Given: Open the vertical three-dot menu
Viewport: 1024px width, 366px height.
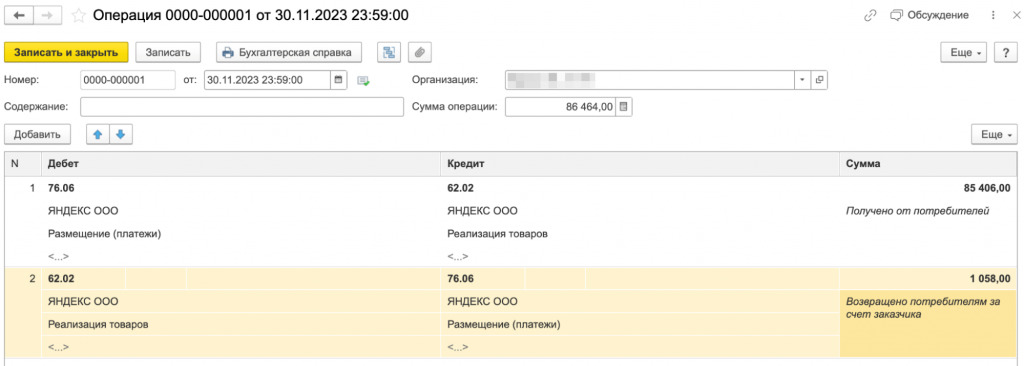Looking at the screenshot, I should point(993,15).
